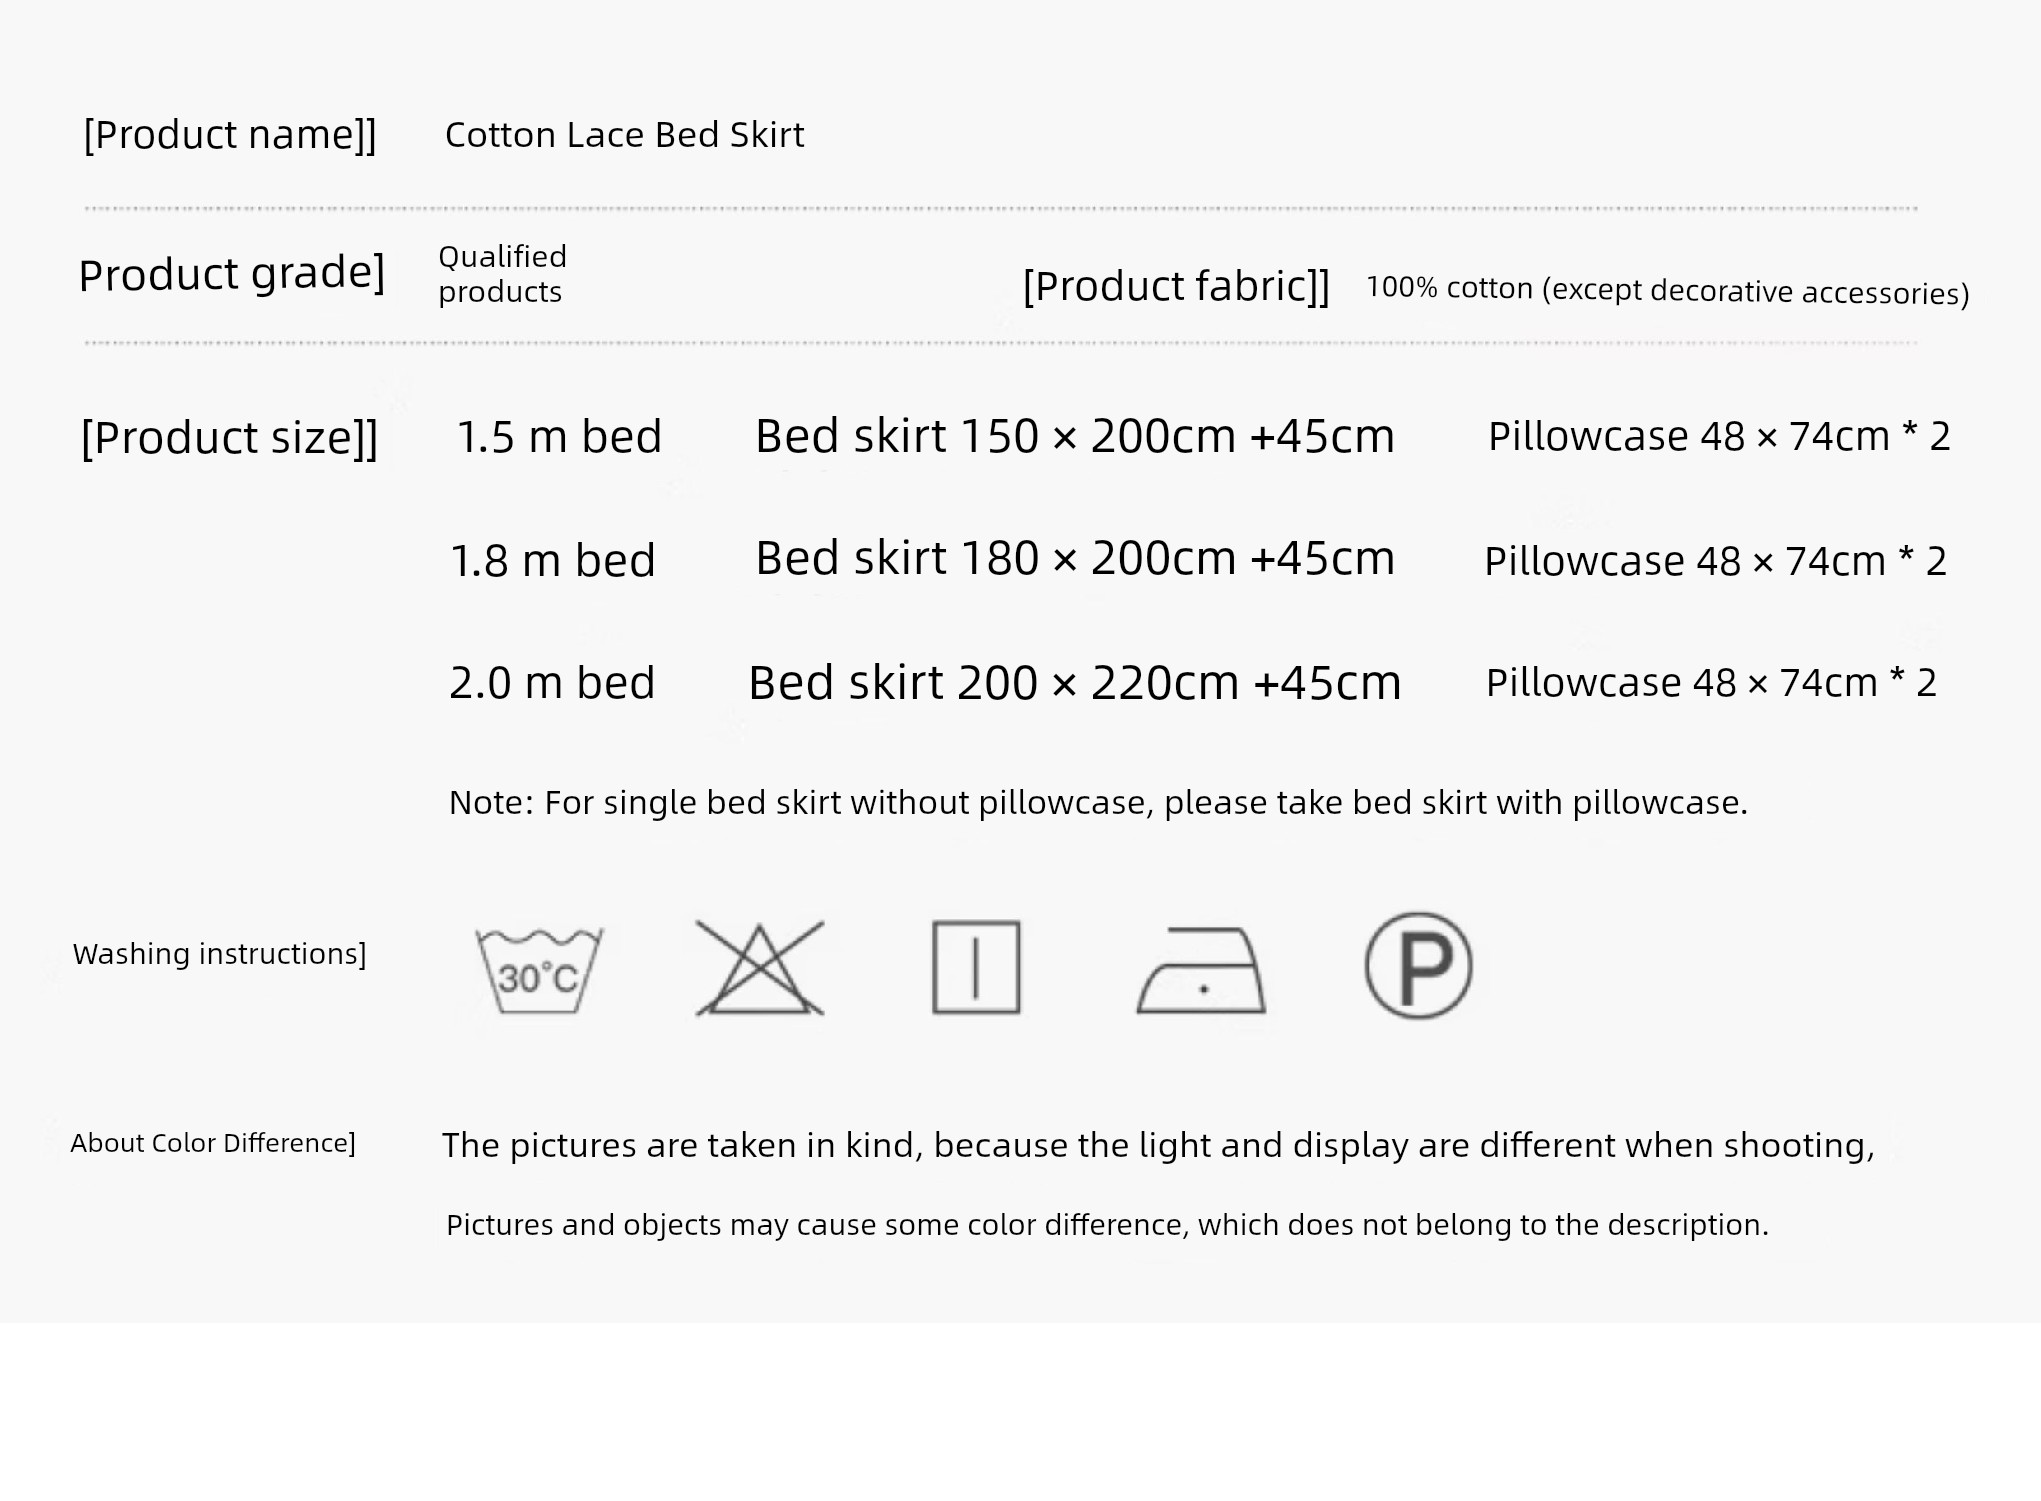Click the 'About Color Difference]' label
2041x1501 pixels.
tap(213, 1143)
